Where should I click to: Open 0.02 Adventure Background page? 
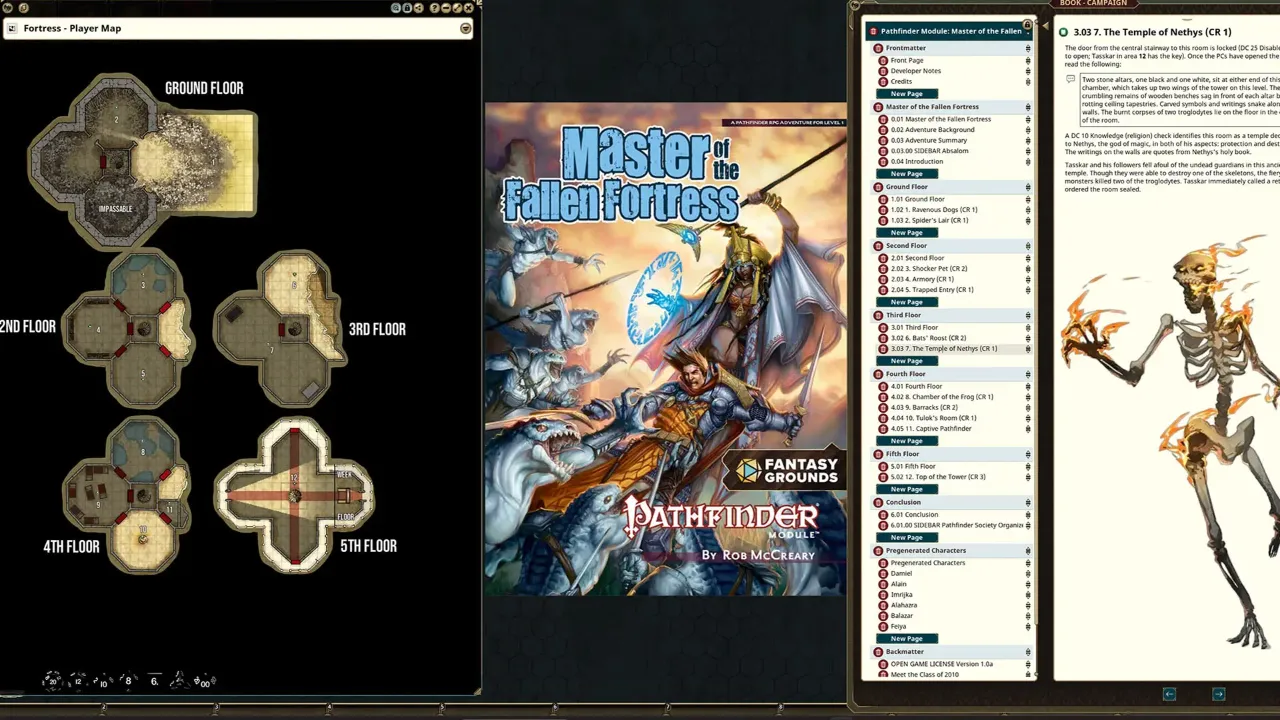click(932, 130)
